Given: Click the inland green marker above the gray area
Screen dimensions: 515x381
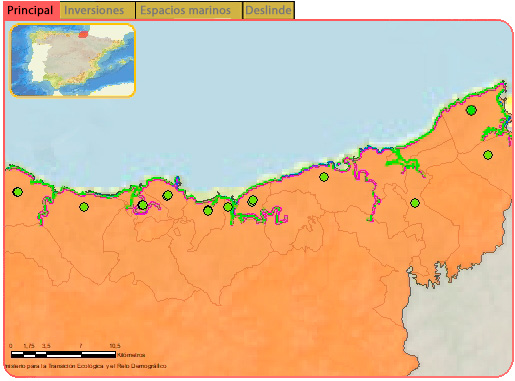Looking at the screenshot, I should (415, 203).
